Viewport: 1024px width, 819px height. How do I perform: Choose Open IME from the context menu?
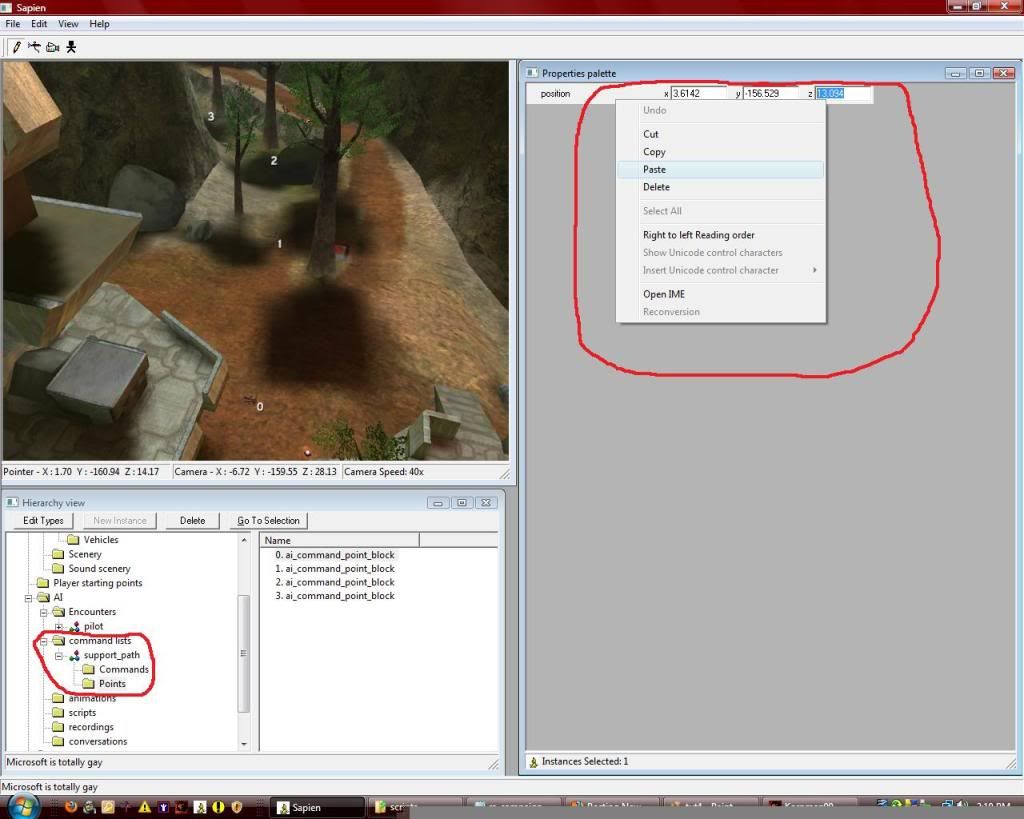point(720,294)
